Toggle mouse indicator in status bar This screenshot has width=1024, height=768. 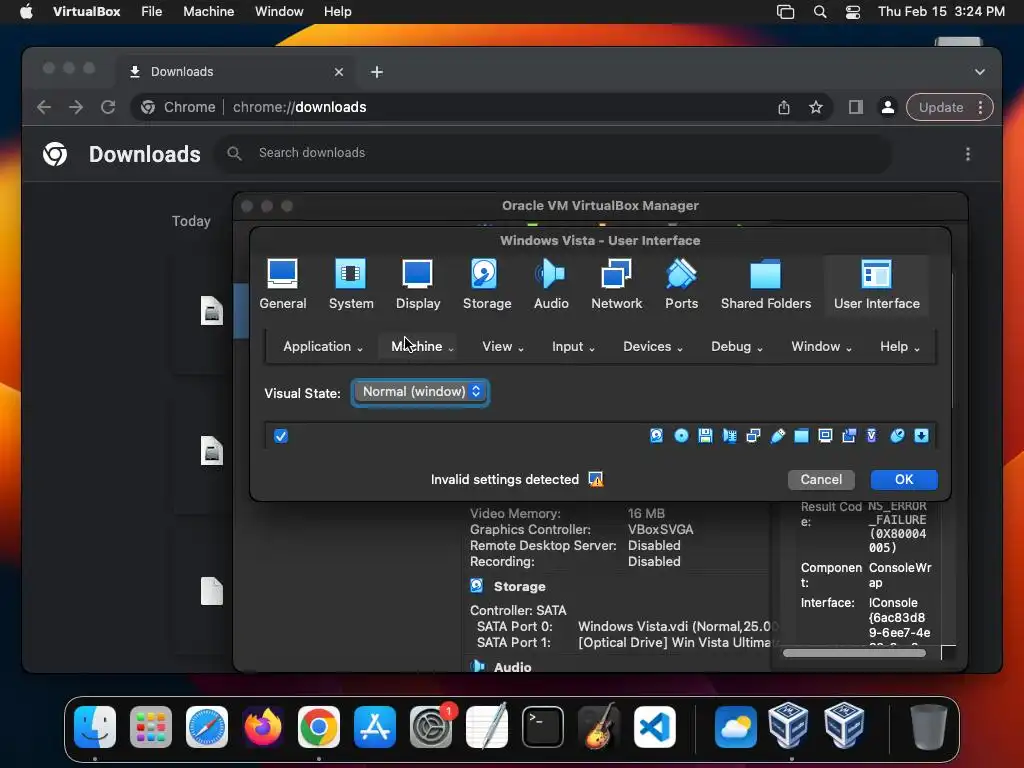tap(897, 436)
